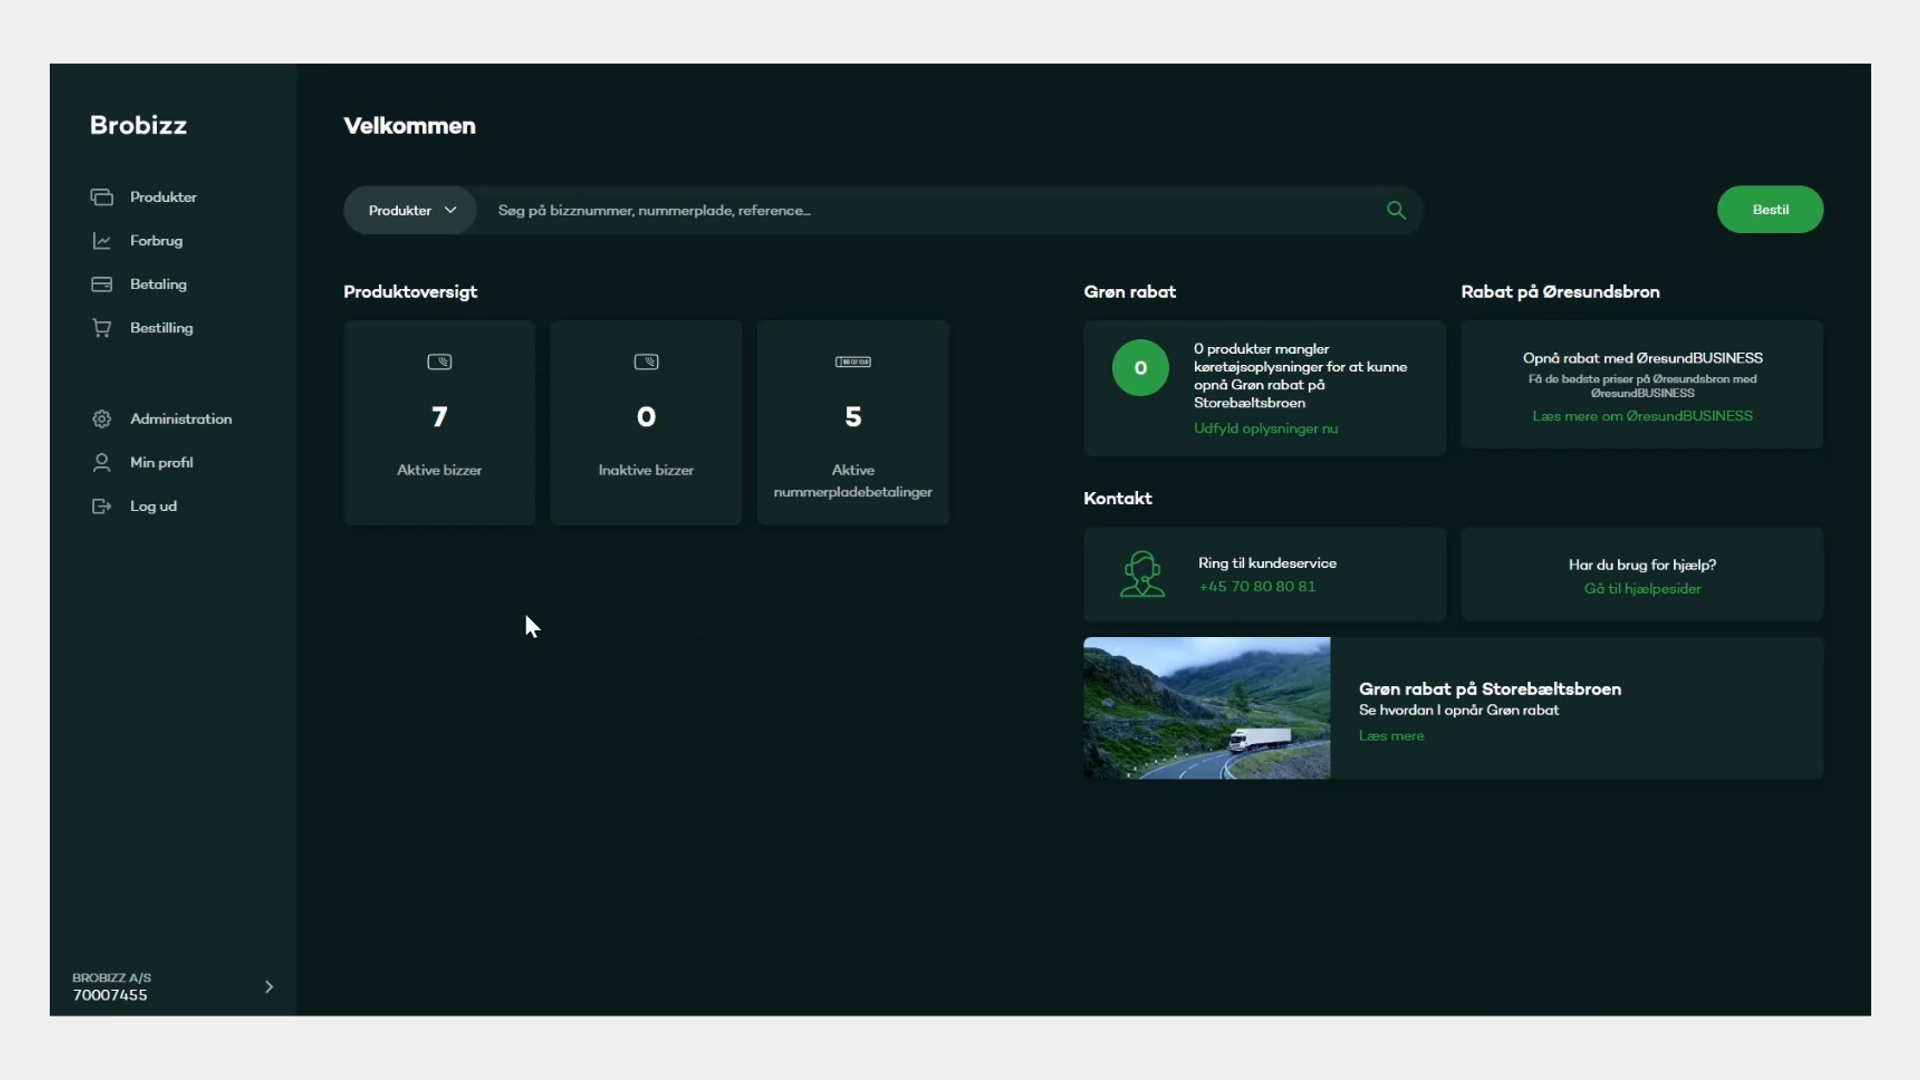
Task: Select Betaling in the sidebar
Action: (158, 284)
